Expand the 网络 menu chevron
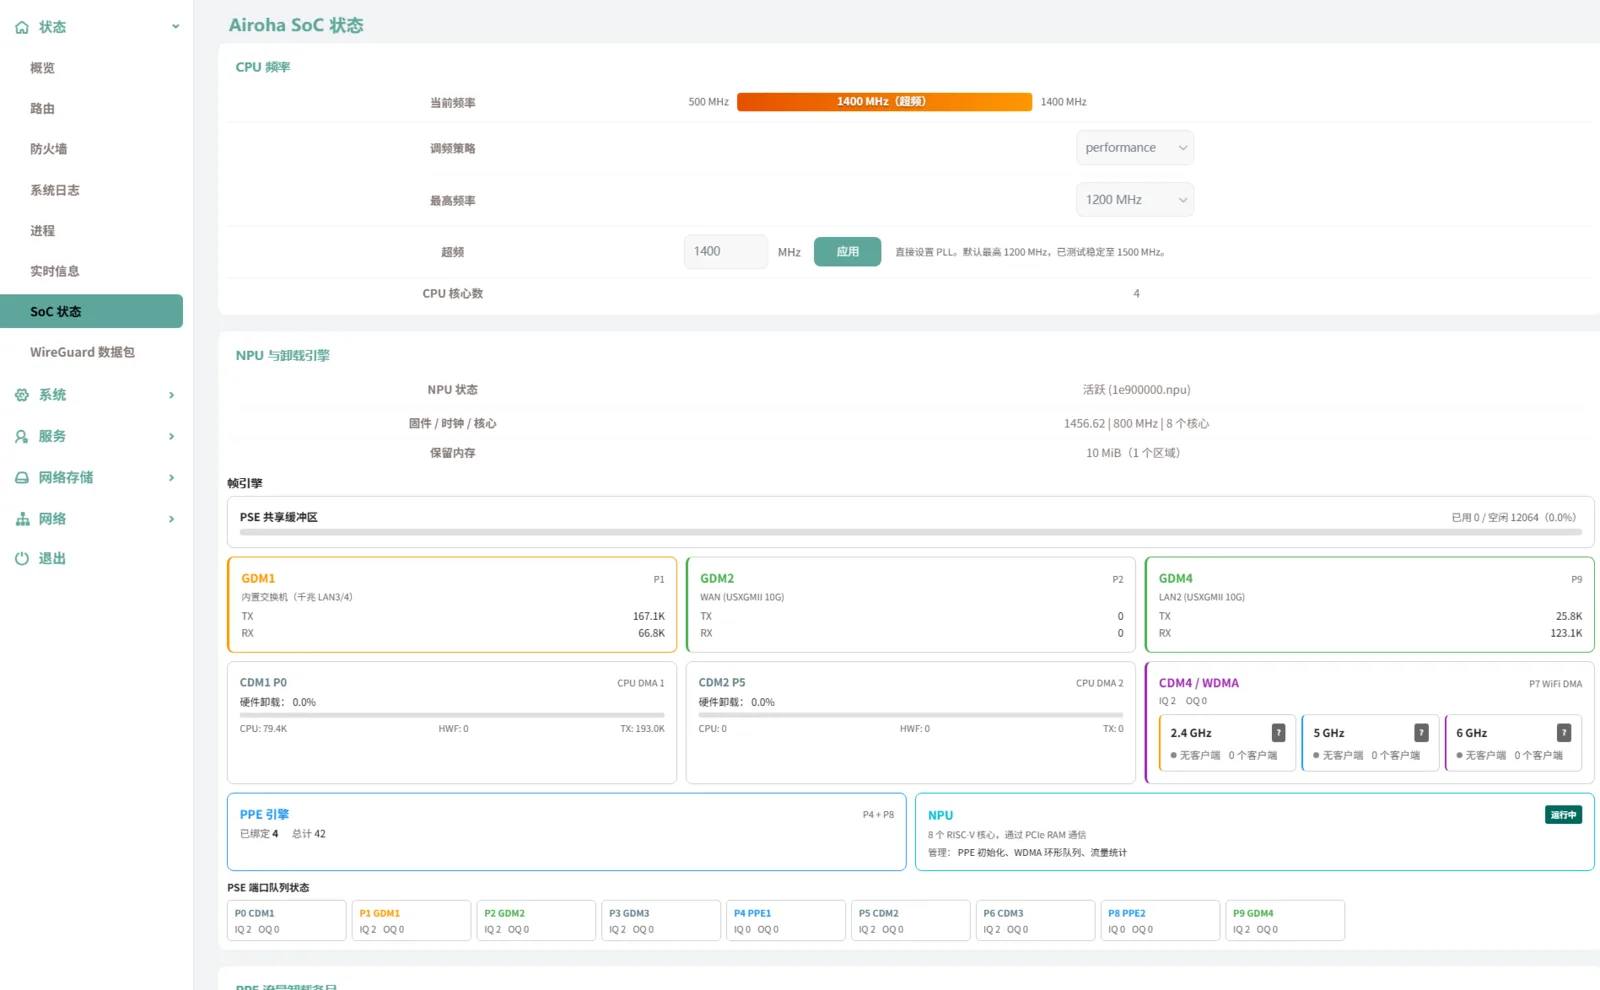 172,519
